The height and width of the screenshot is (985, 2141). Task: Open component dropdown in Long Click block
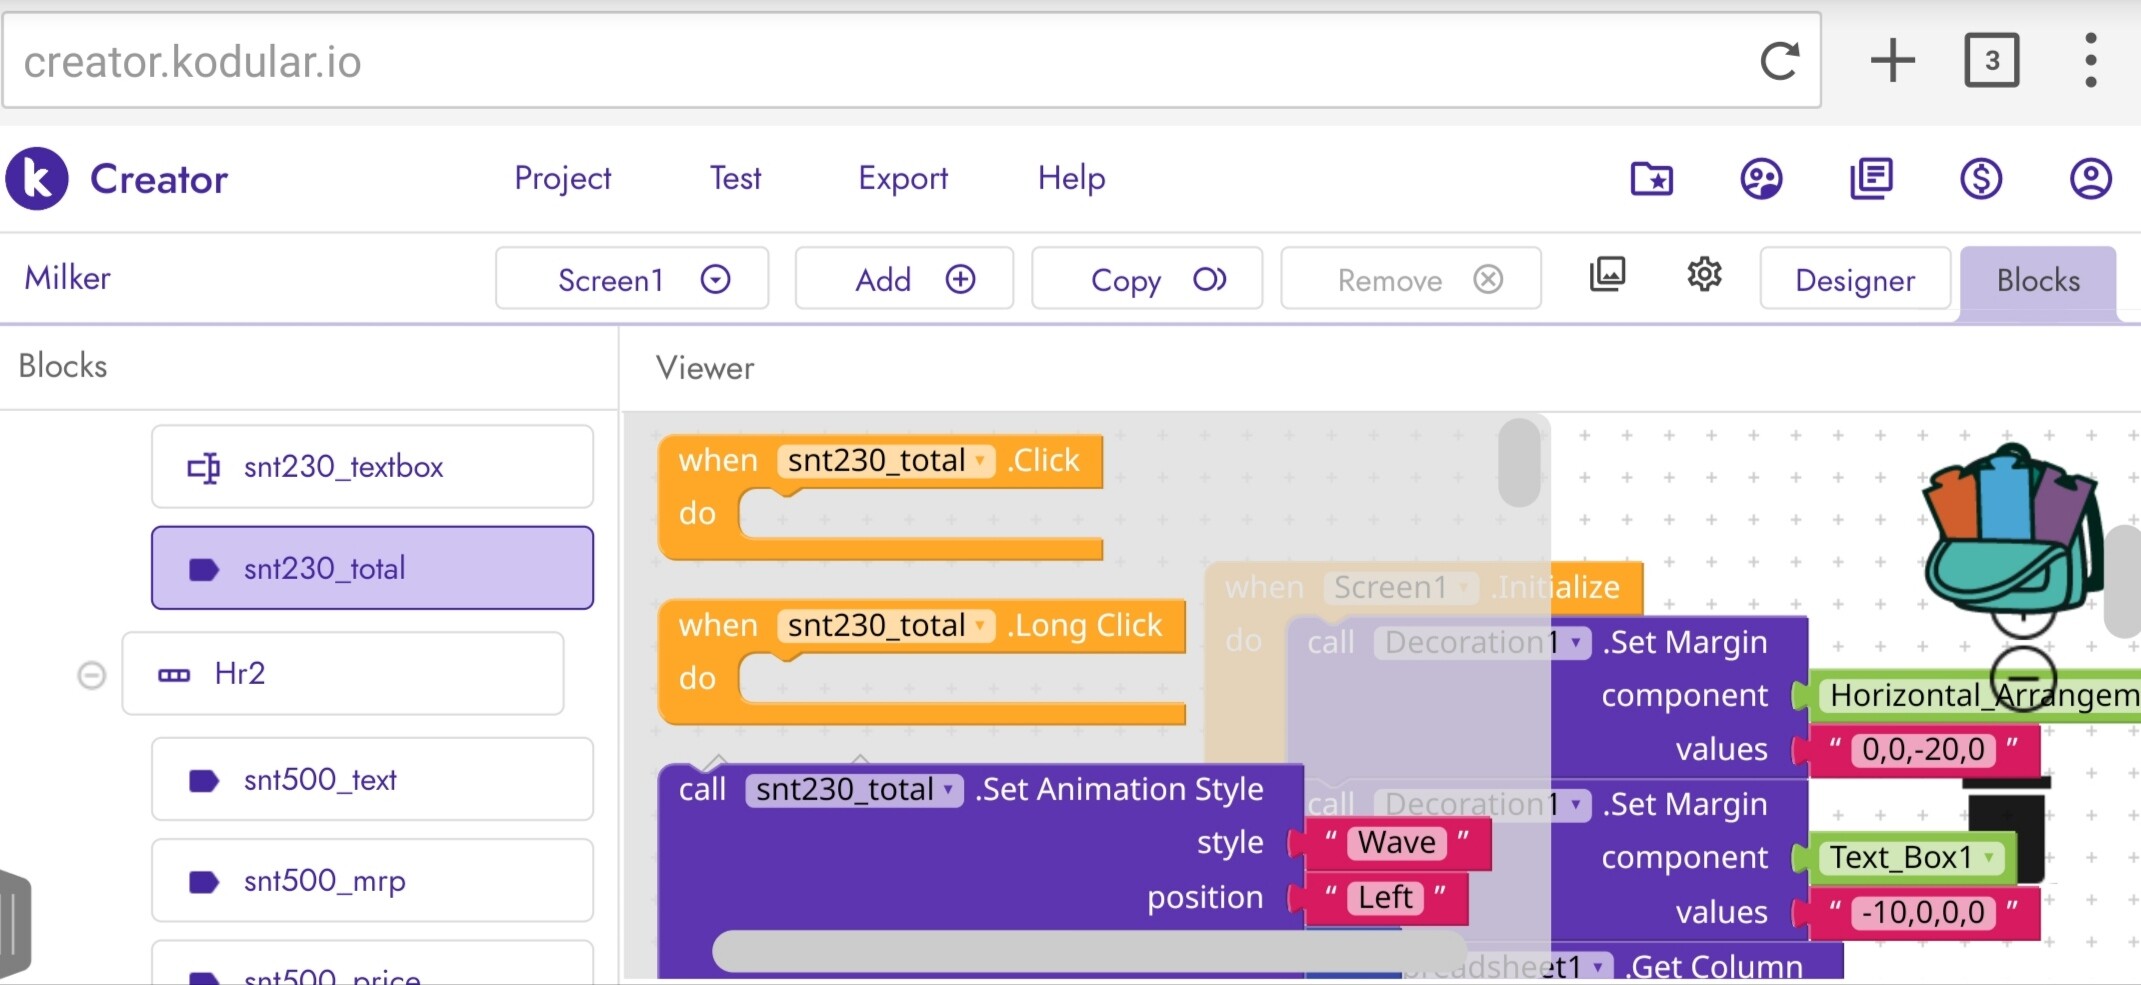point(886,625)
